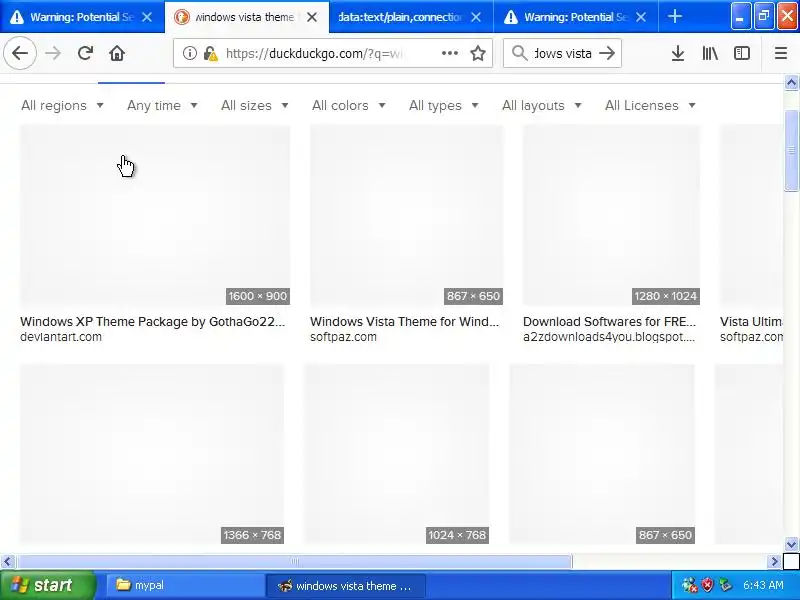Open the Windows start menu
The height and width of the screenshot is (600, 800).
(47, 585)
